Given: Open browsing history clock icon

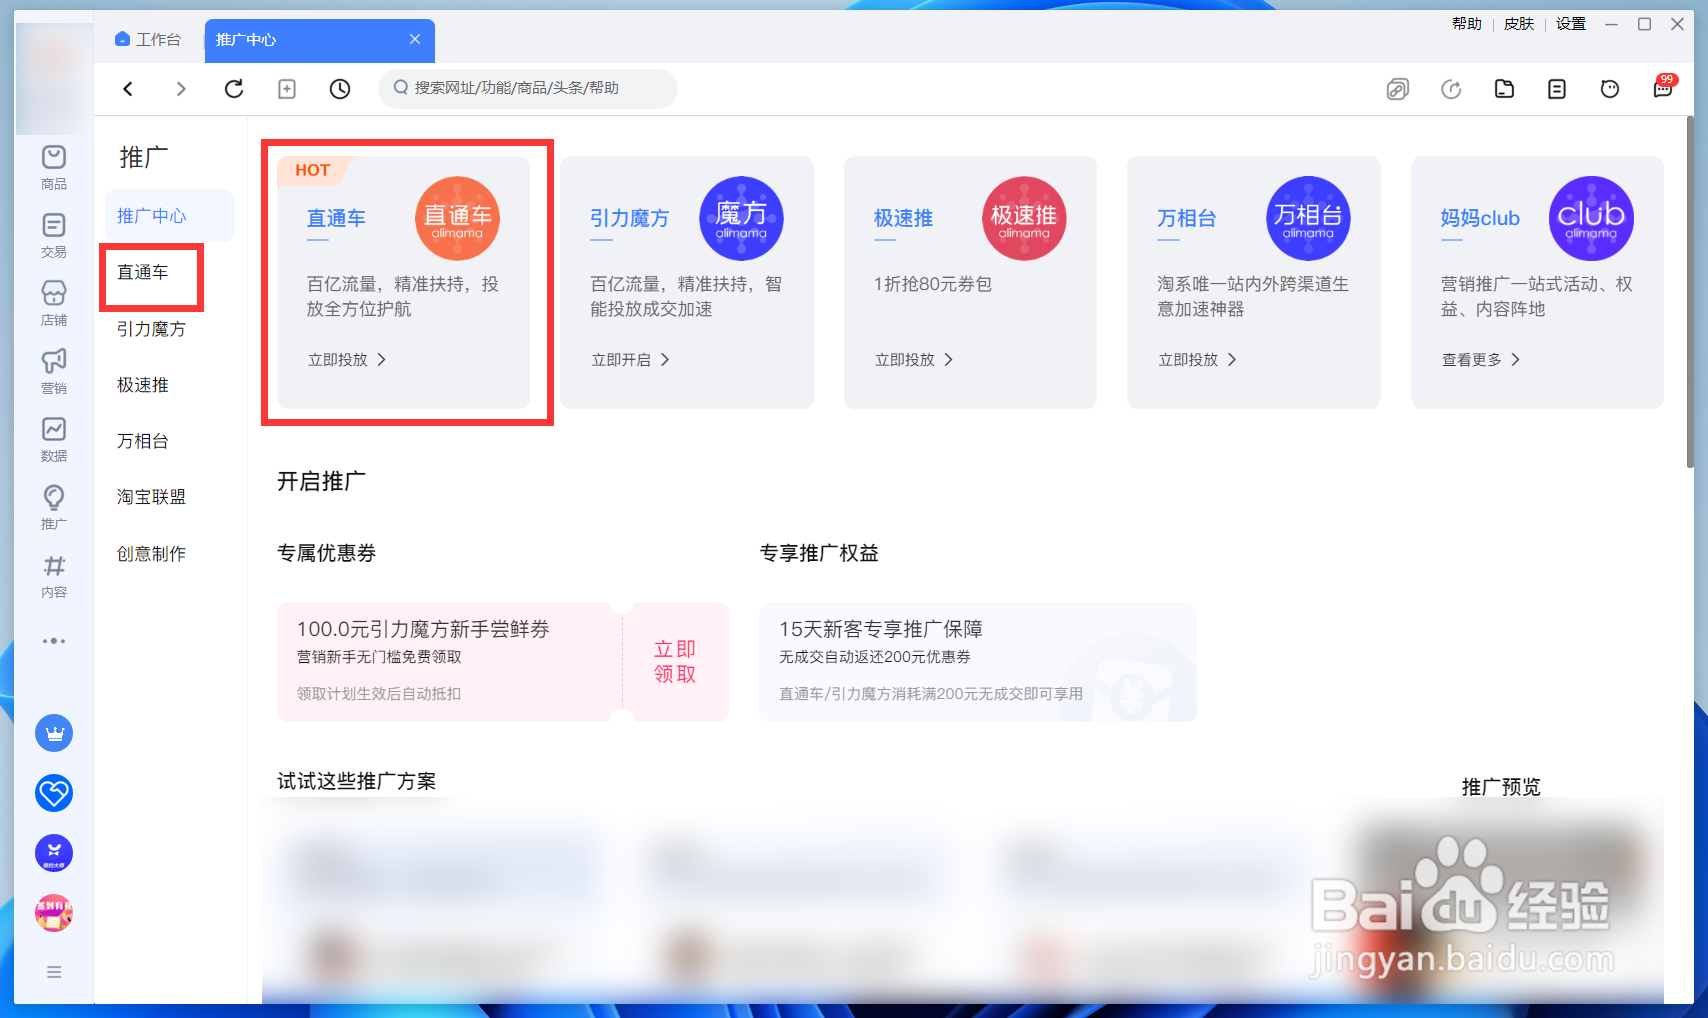Looking at the screenshot, I should click(x=340, y=89).
